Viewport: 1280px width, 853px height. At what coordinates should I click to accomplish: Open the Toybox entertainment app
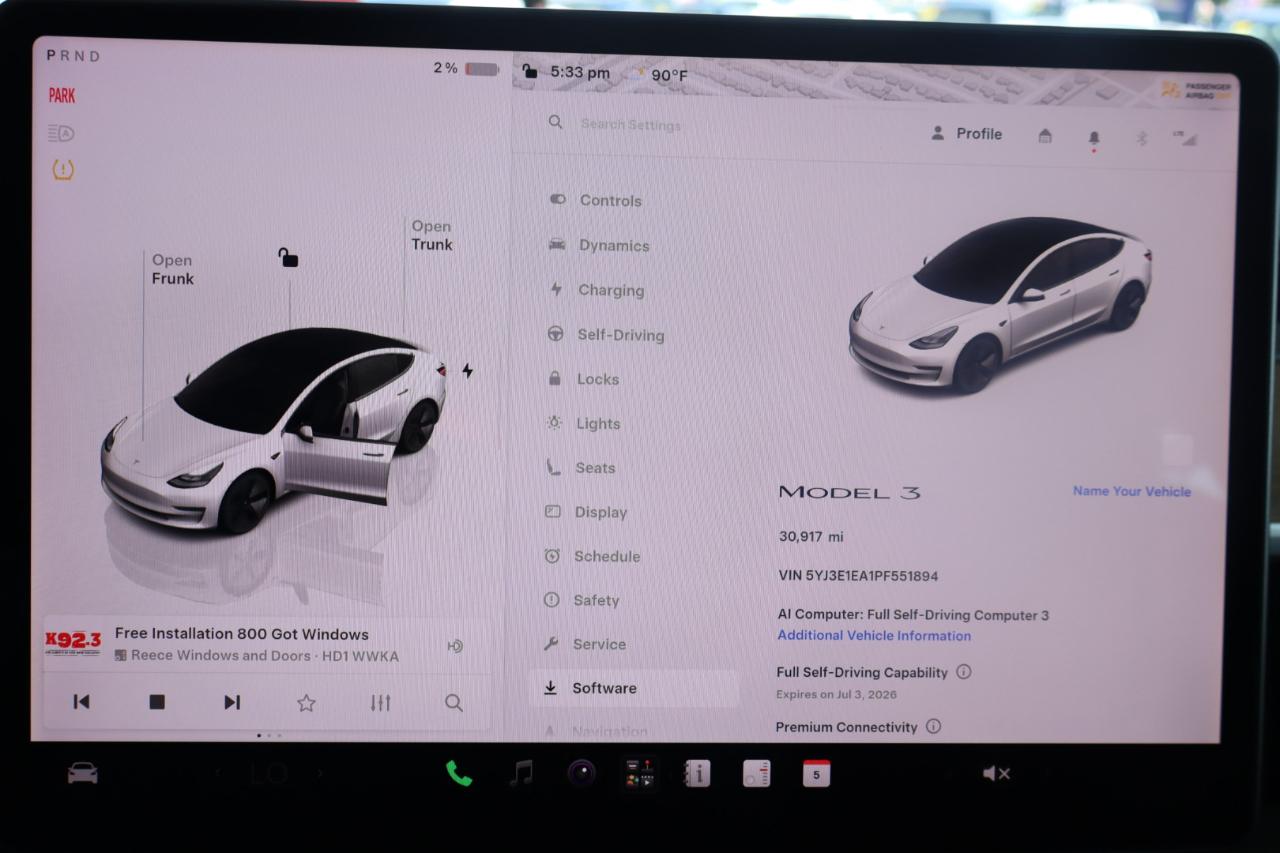pos(640,773)
